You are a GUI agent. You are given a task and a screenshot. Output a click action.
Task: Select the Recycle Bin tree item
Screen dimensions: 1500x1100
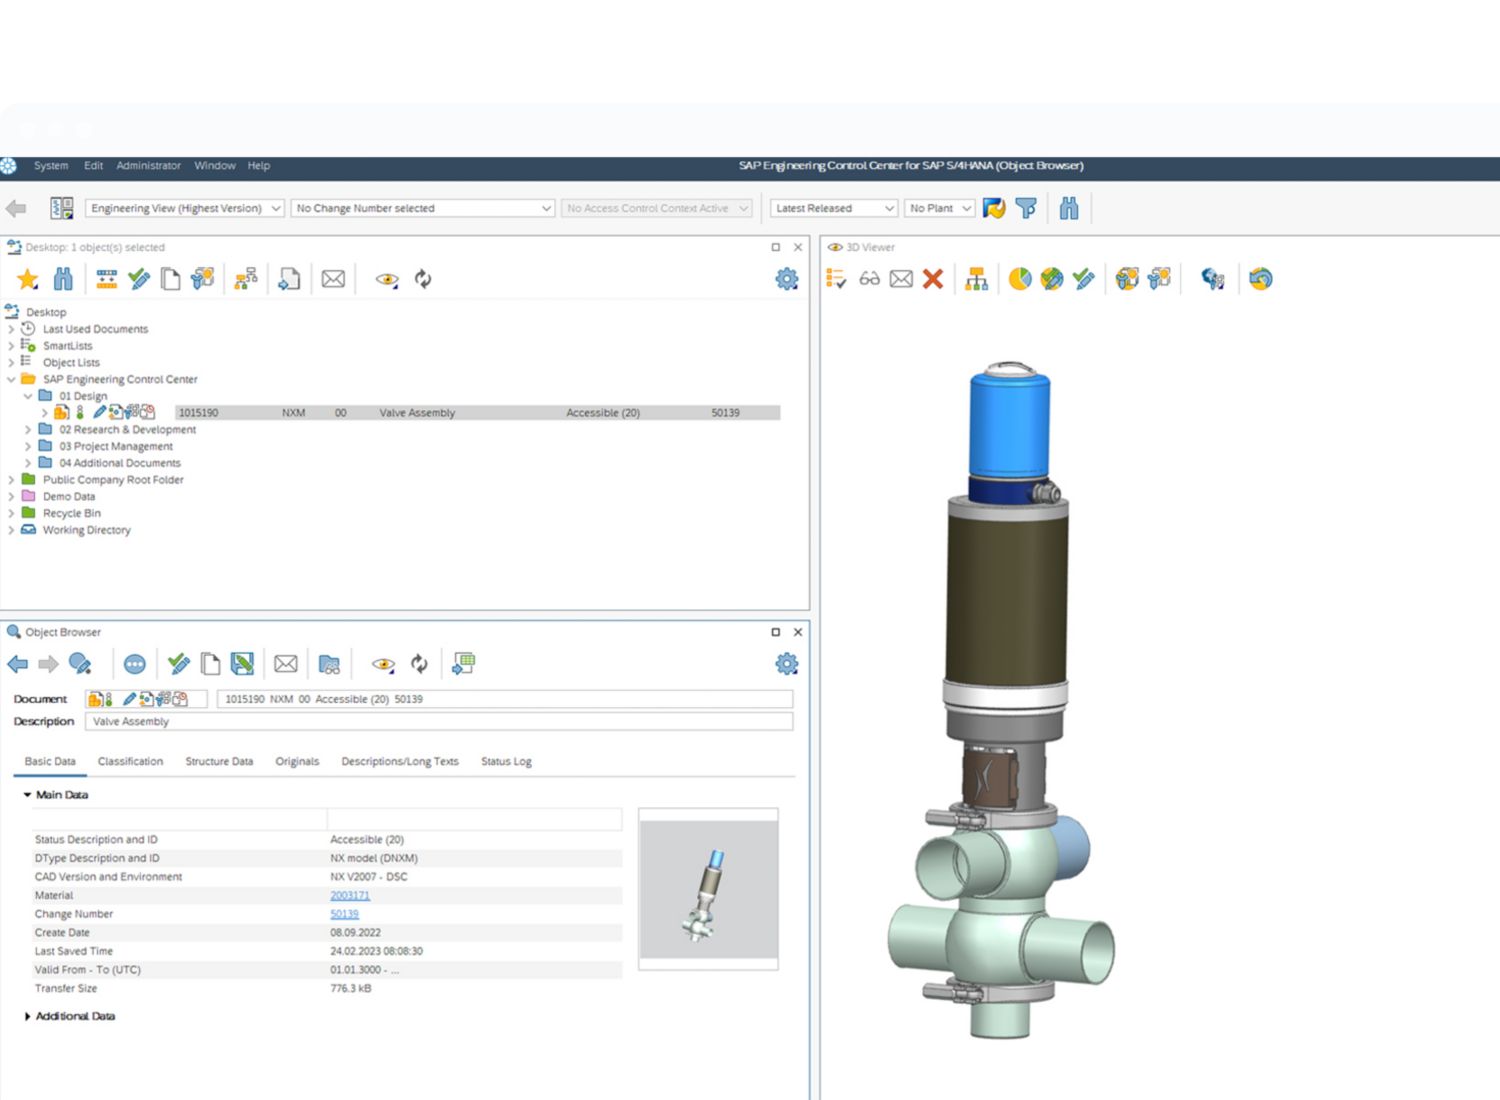71,513
